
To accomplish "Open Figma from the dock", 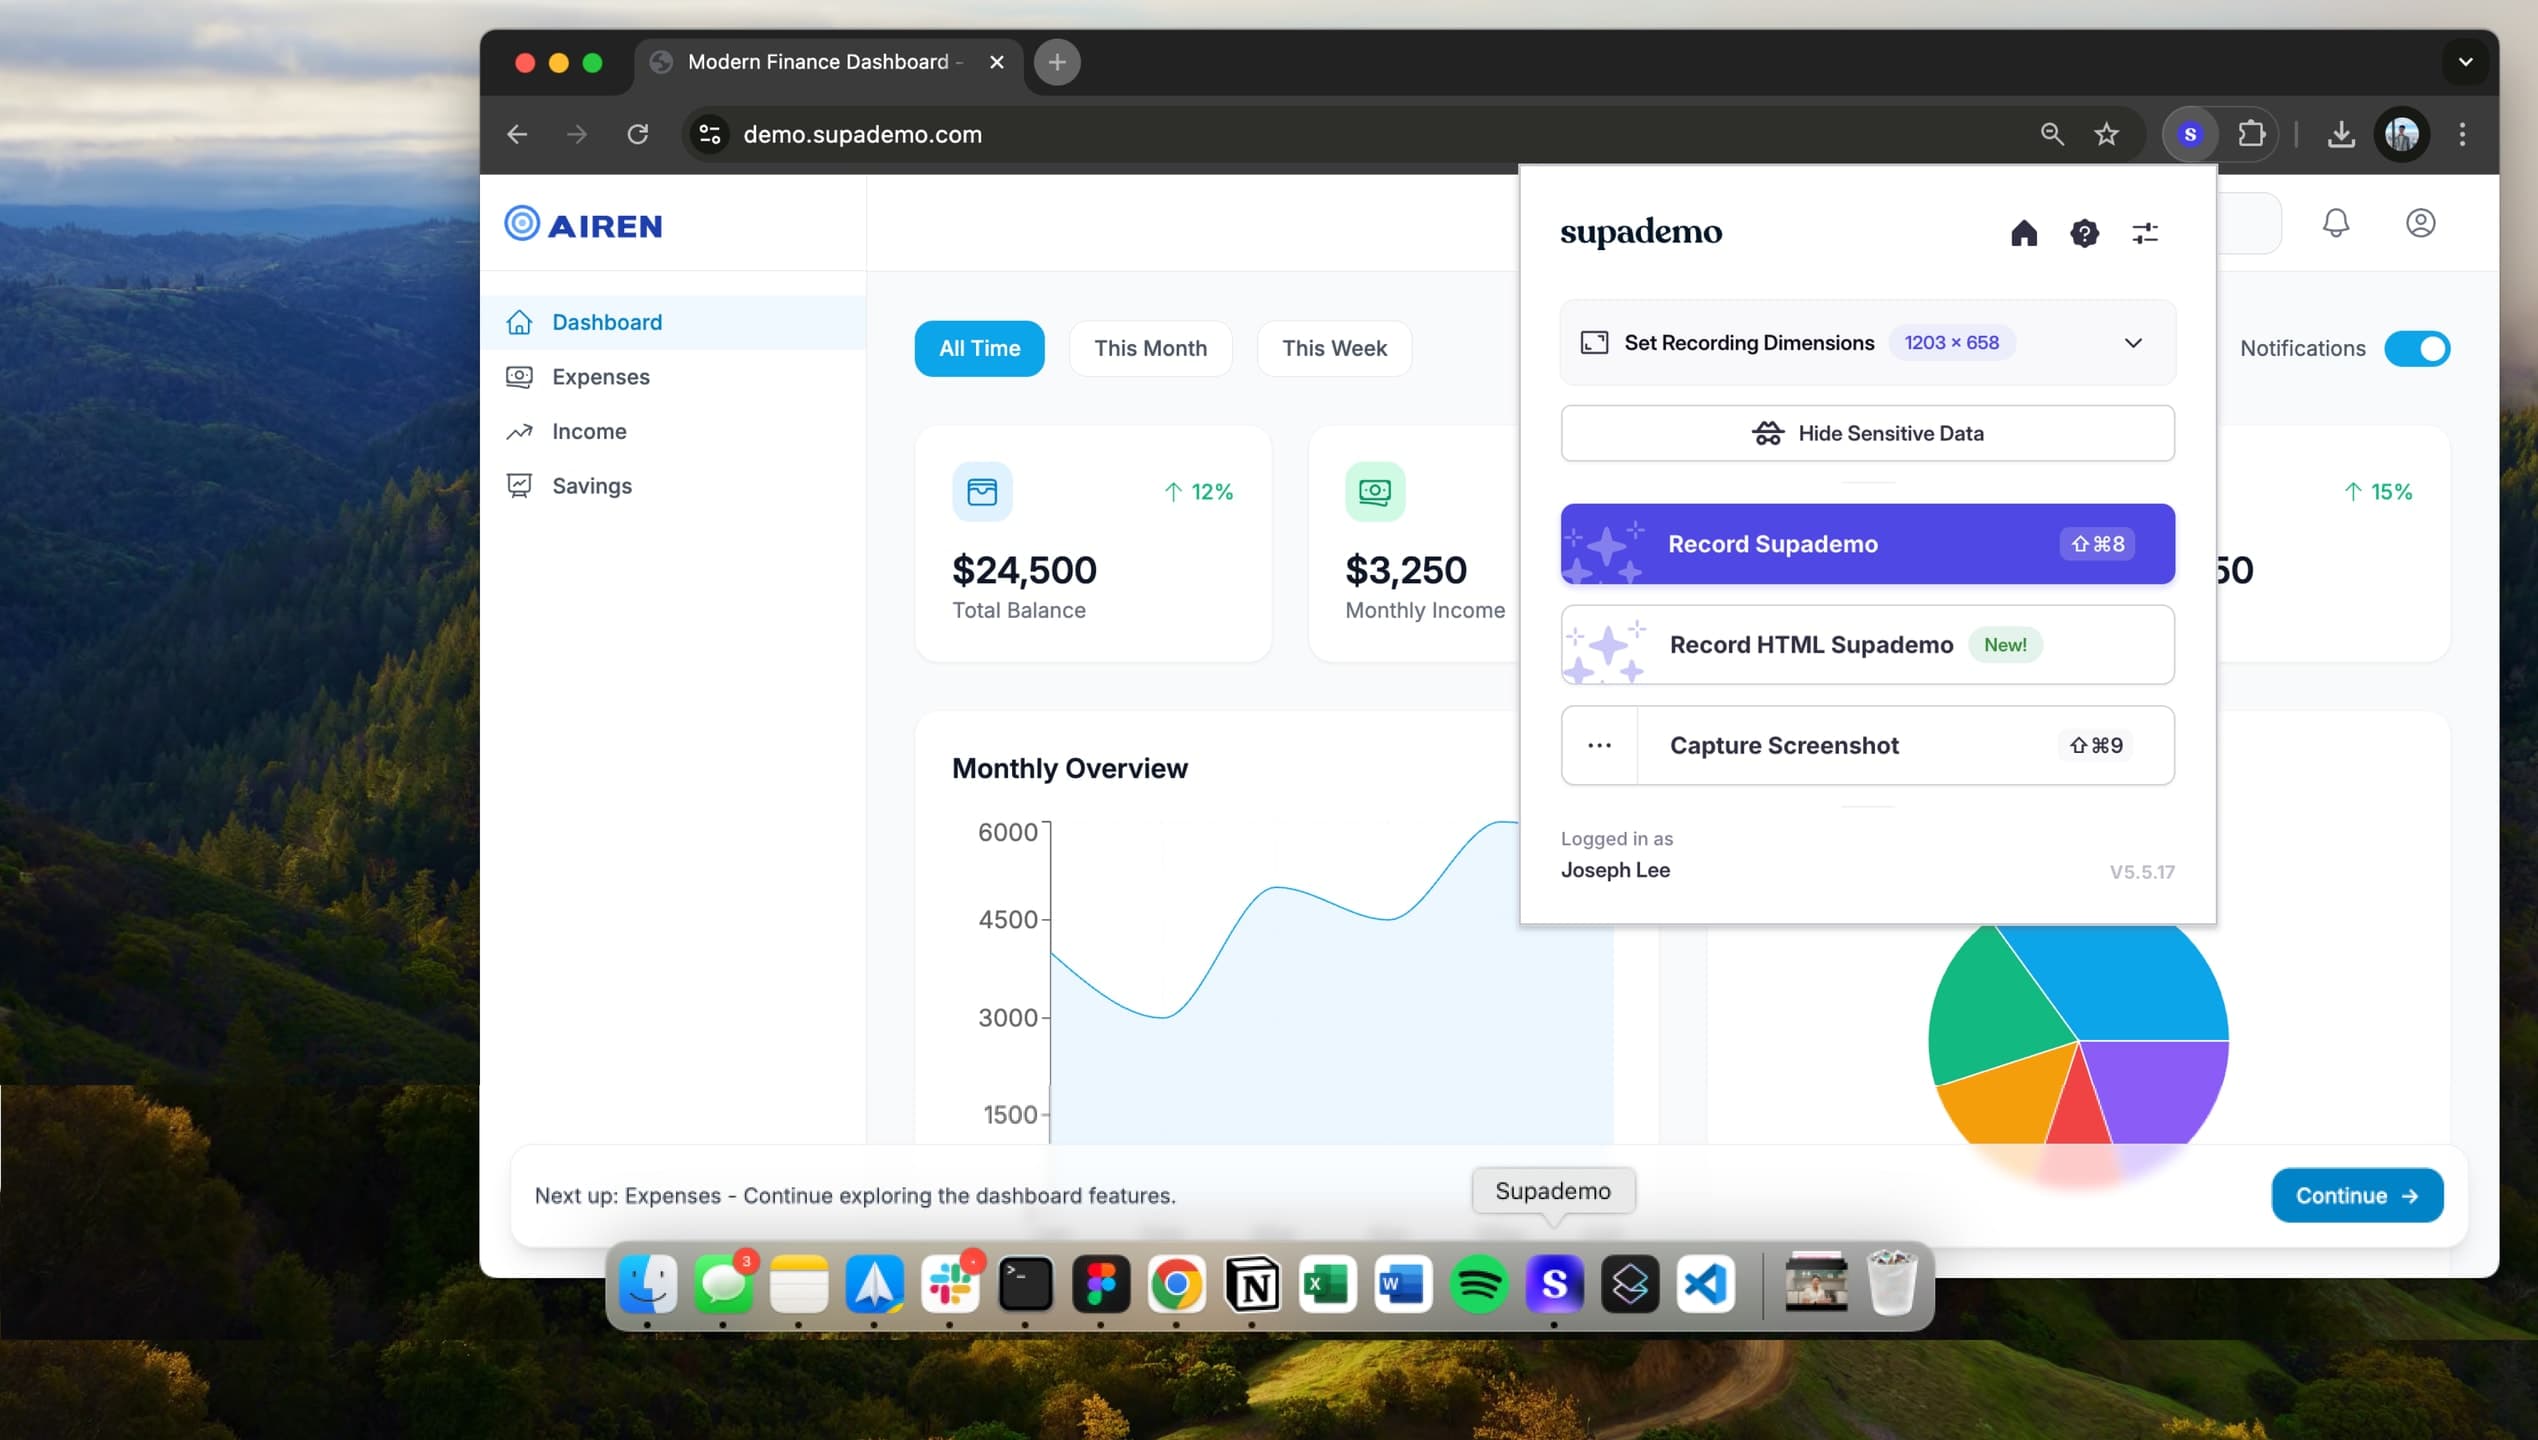I will (x=1101, y=1284).
